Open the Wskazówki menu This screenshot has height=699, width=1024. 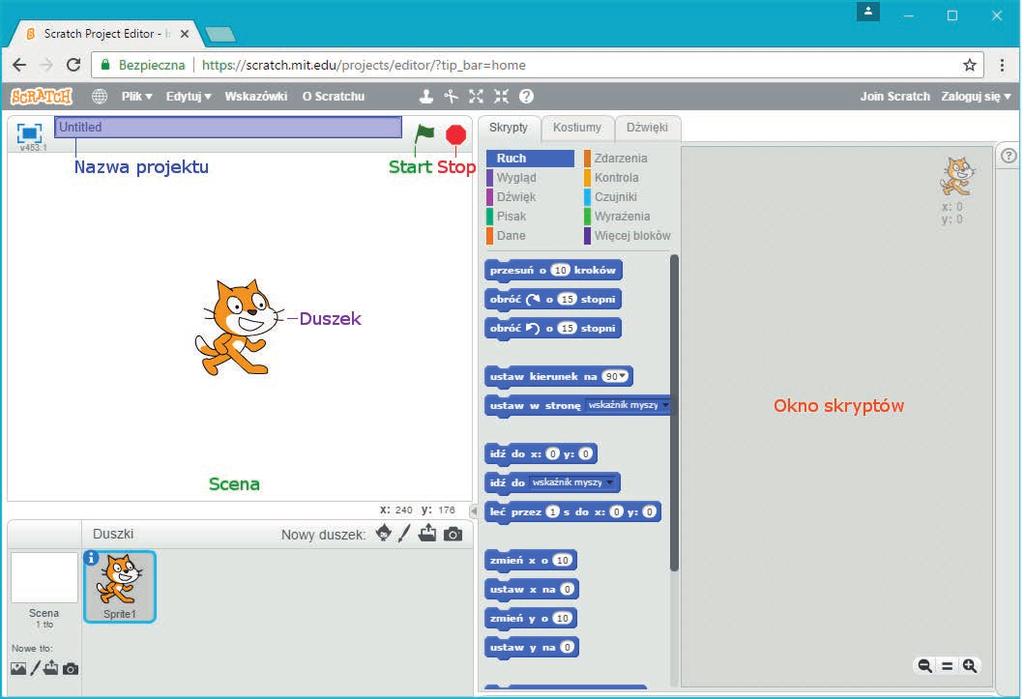[x=255, y=96]
